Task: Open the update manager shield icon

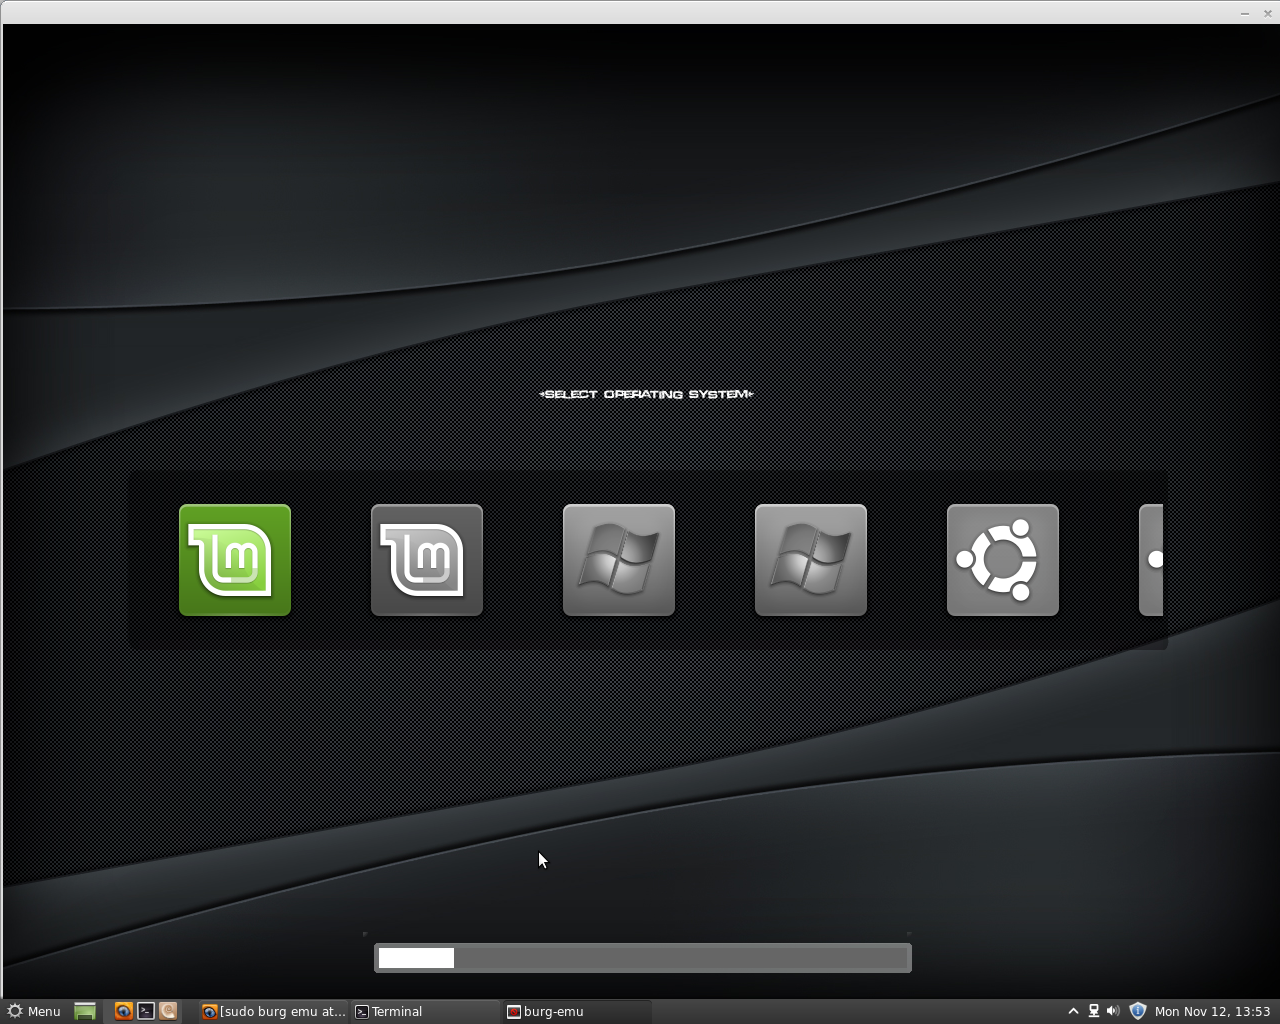Action: click(1137, 1011)
